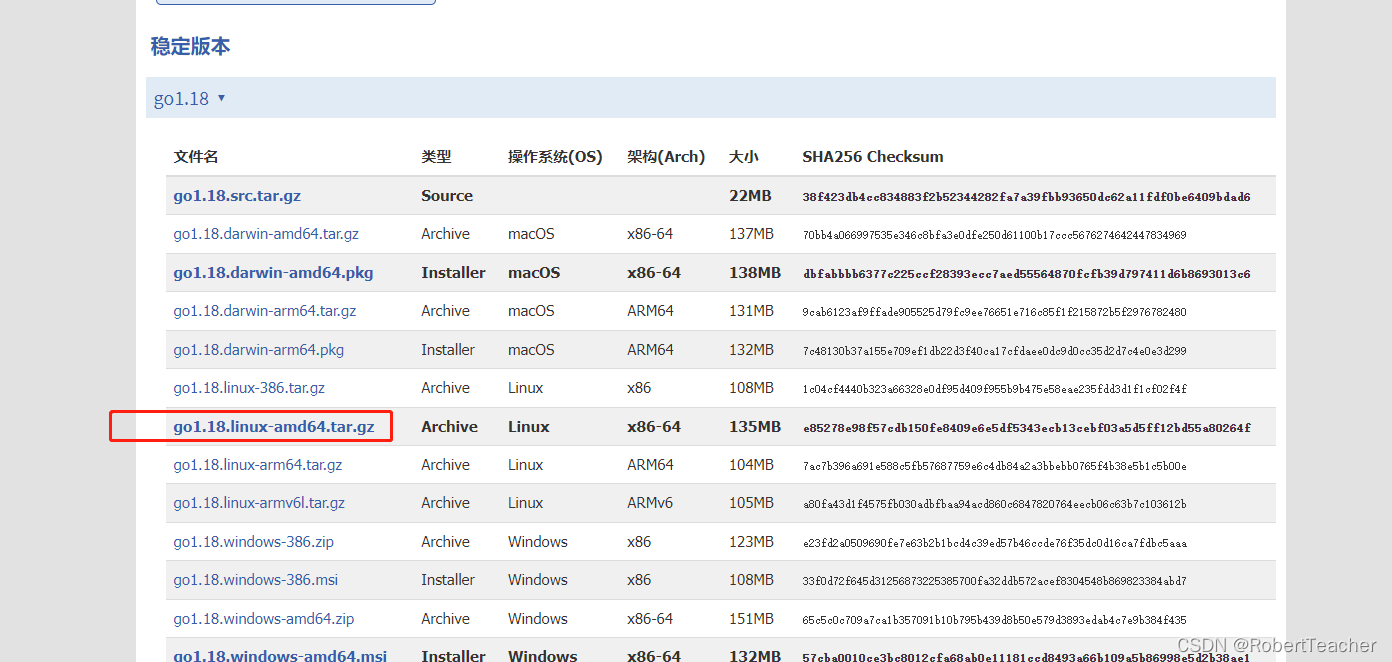Click Archive type in linux-386.tar.gz row
The width and height of the screenshot is (1392, 662).
pos(445,388)
